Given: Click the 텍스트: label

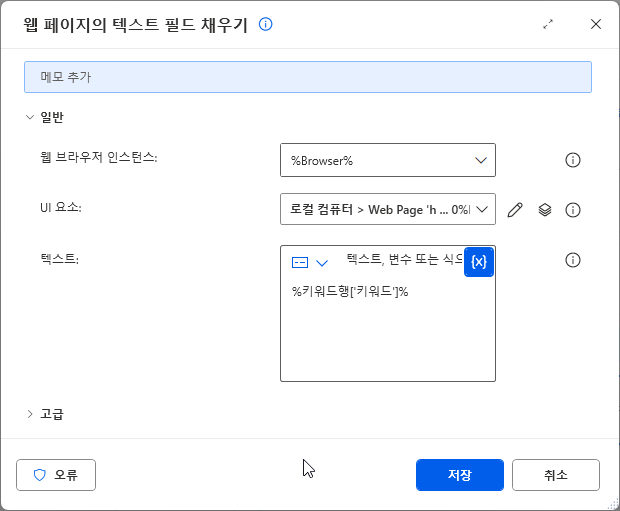Looking at the screenshot, I should 59,259.
